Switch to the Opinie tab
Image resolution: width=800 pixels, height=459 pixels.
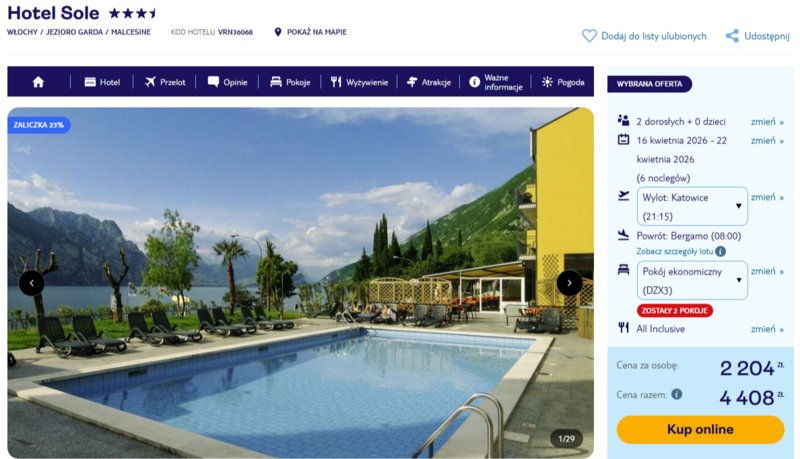click(x=228, y=82)
